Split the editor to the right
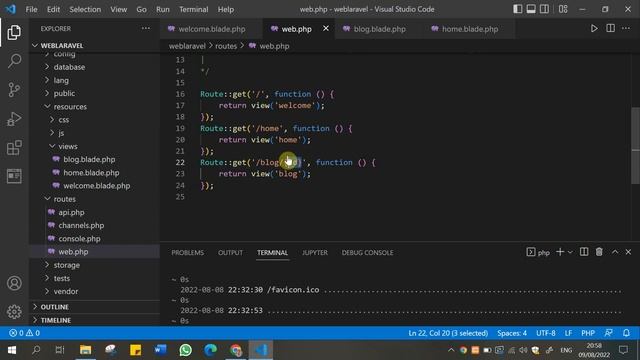Screen dimensions: 640x360 point(610,28)
